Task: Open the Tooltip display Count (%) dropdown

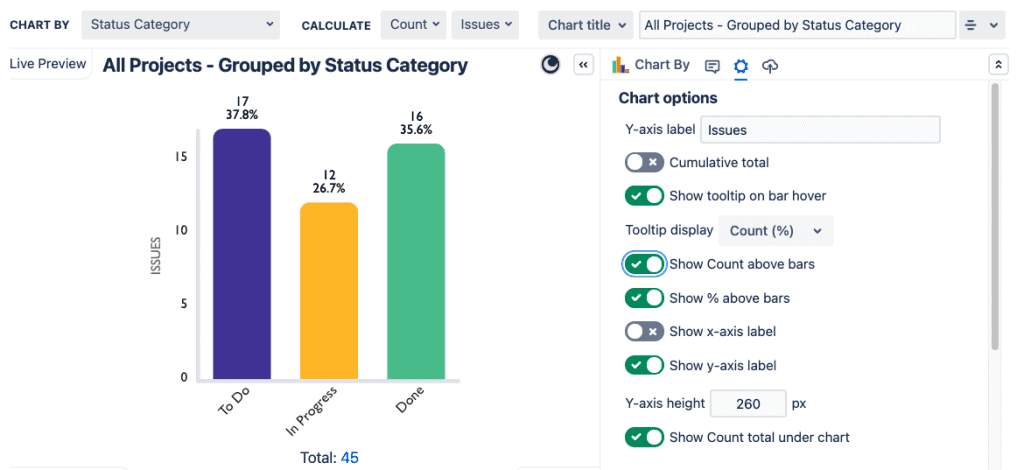Action: tap(775, 231)
